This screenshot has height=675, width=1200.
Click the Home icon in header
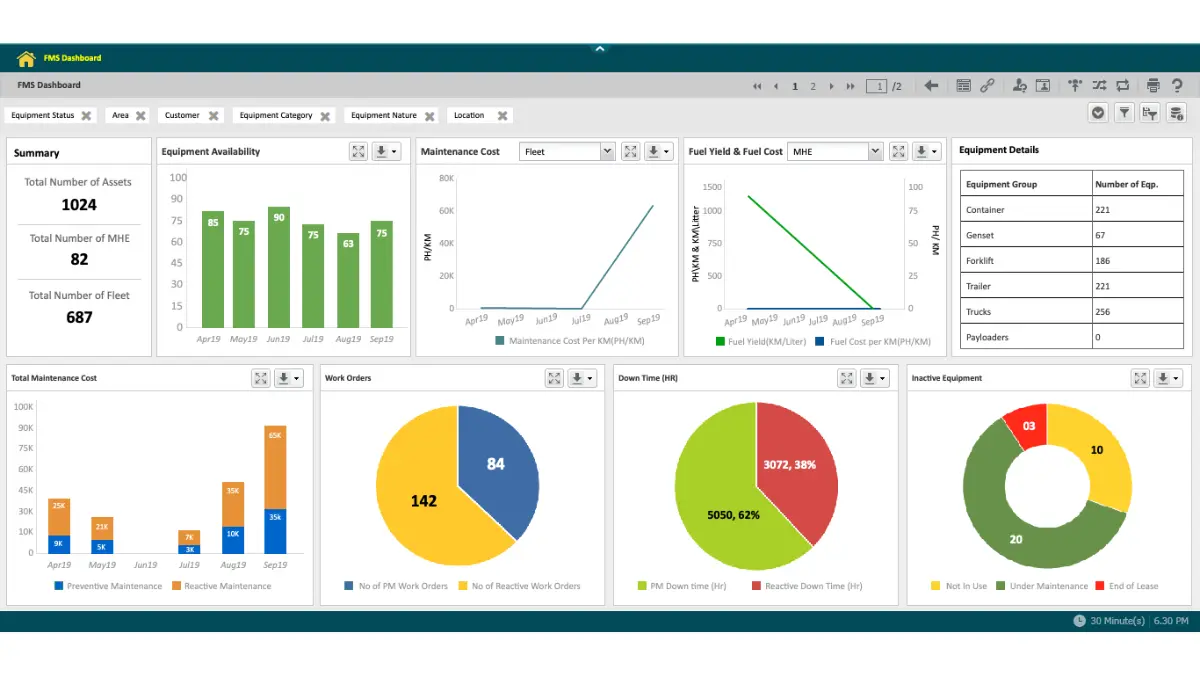point(26,59)
